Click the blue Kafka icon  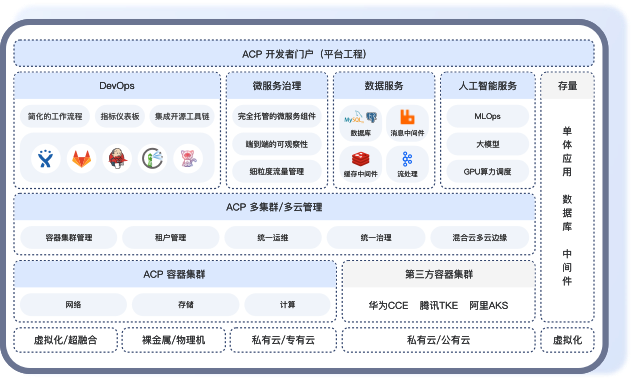[407, 159]
